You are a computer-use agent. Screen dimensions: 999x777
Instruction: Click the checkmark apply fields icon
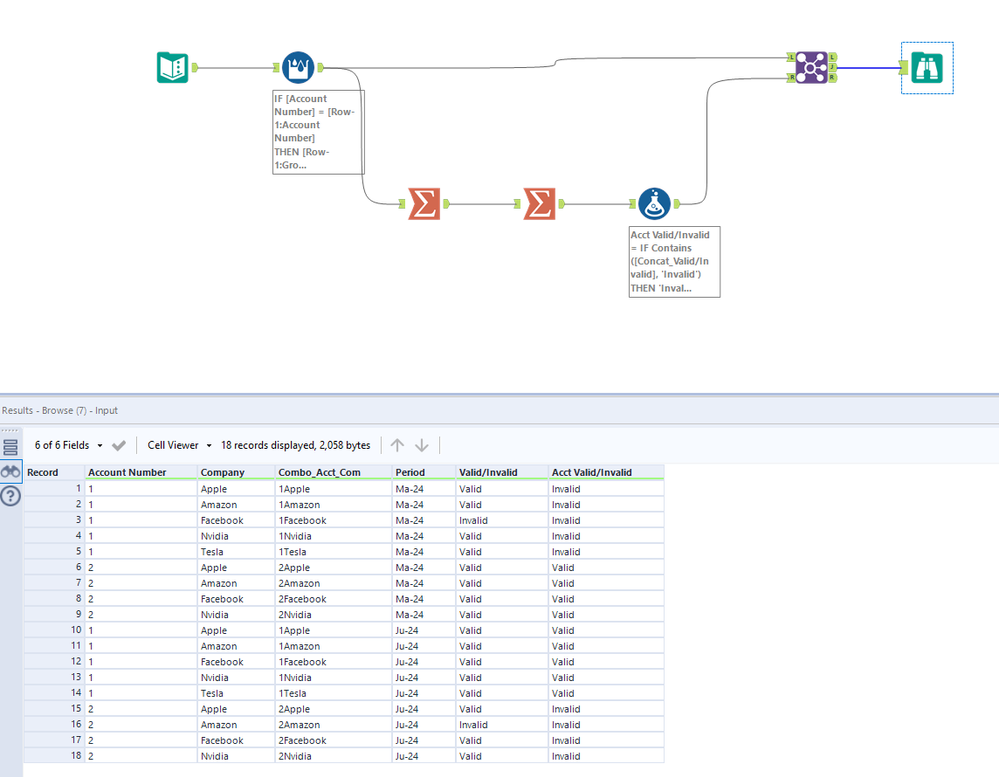[x=119, y=445]
